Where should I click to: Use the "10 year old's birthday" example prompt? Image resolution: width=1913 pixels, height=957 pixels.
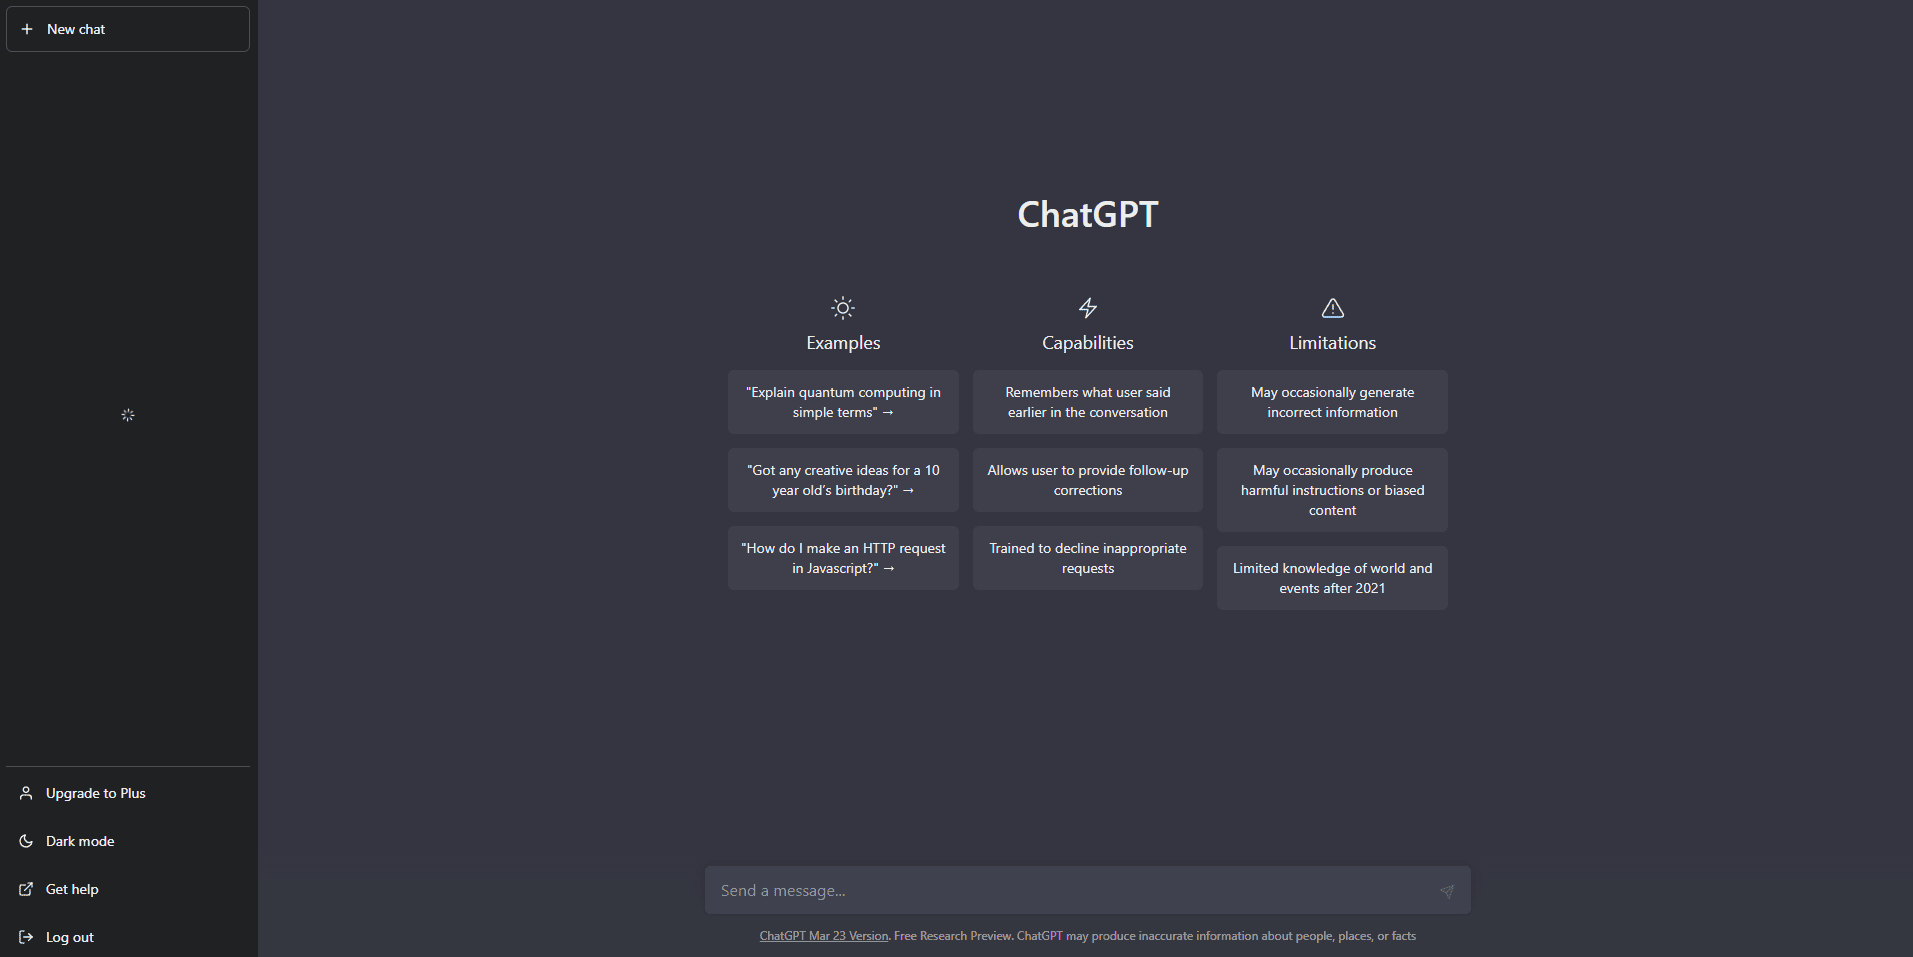pyautogui.click(x=843, y=480)
